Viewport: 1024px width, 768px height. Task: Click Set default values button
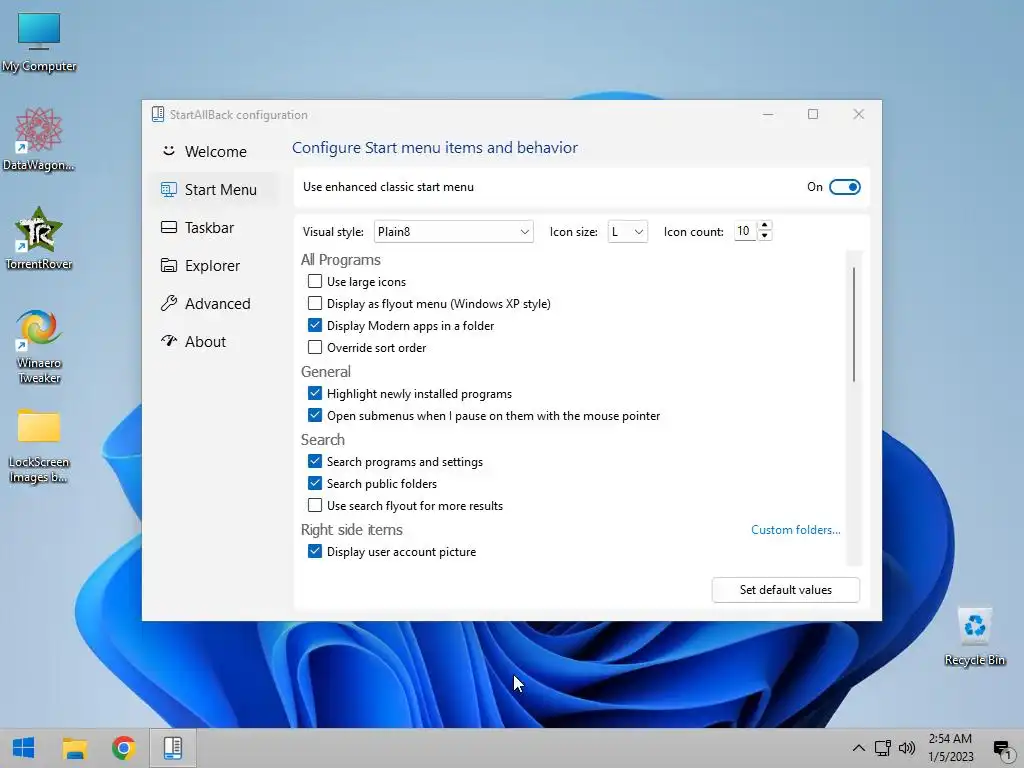coord(786,590)
